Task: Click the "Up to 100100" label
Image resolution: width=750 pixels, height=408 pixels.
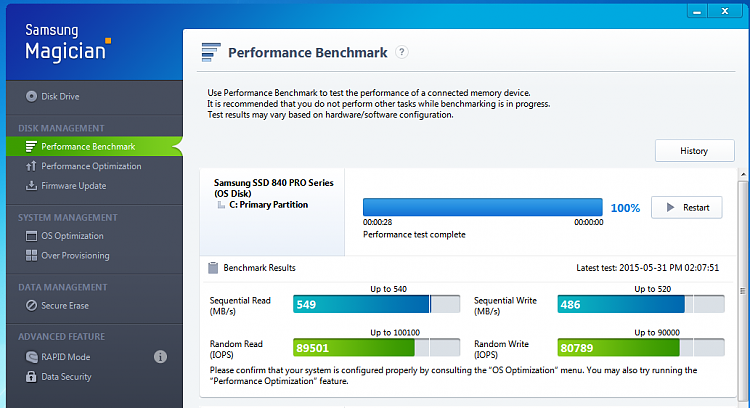Action: pyautogui.click(x=395, y=332)
